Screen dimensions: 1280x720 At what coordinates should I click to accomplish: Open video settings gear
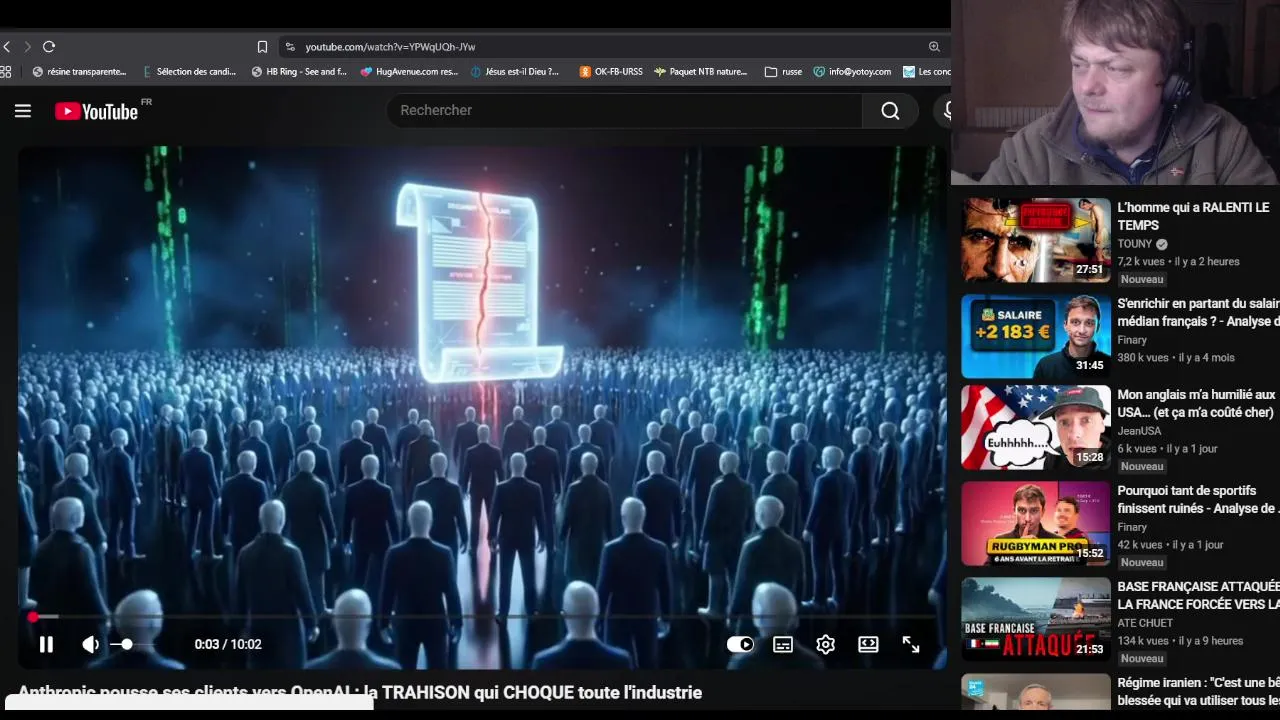[x=825, y=645]
